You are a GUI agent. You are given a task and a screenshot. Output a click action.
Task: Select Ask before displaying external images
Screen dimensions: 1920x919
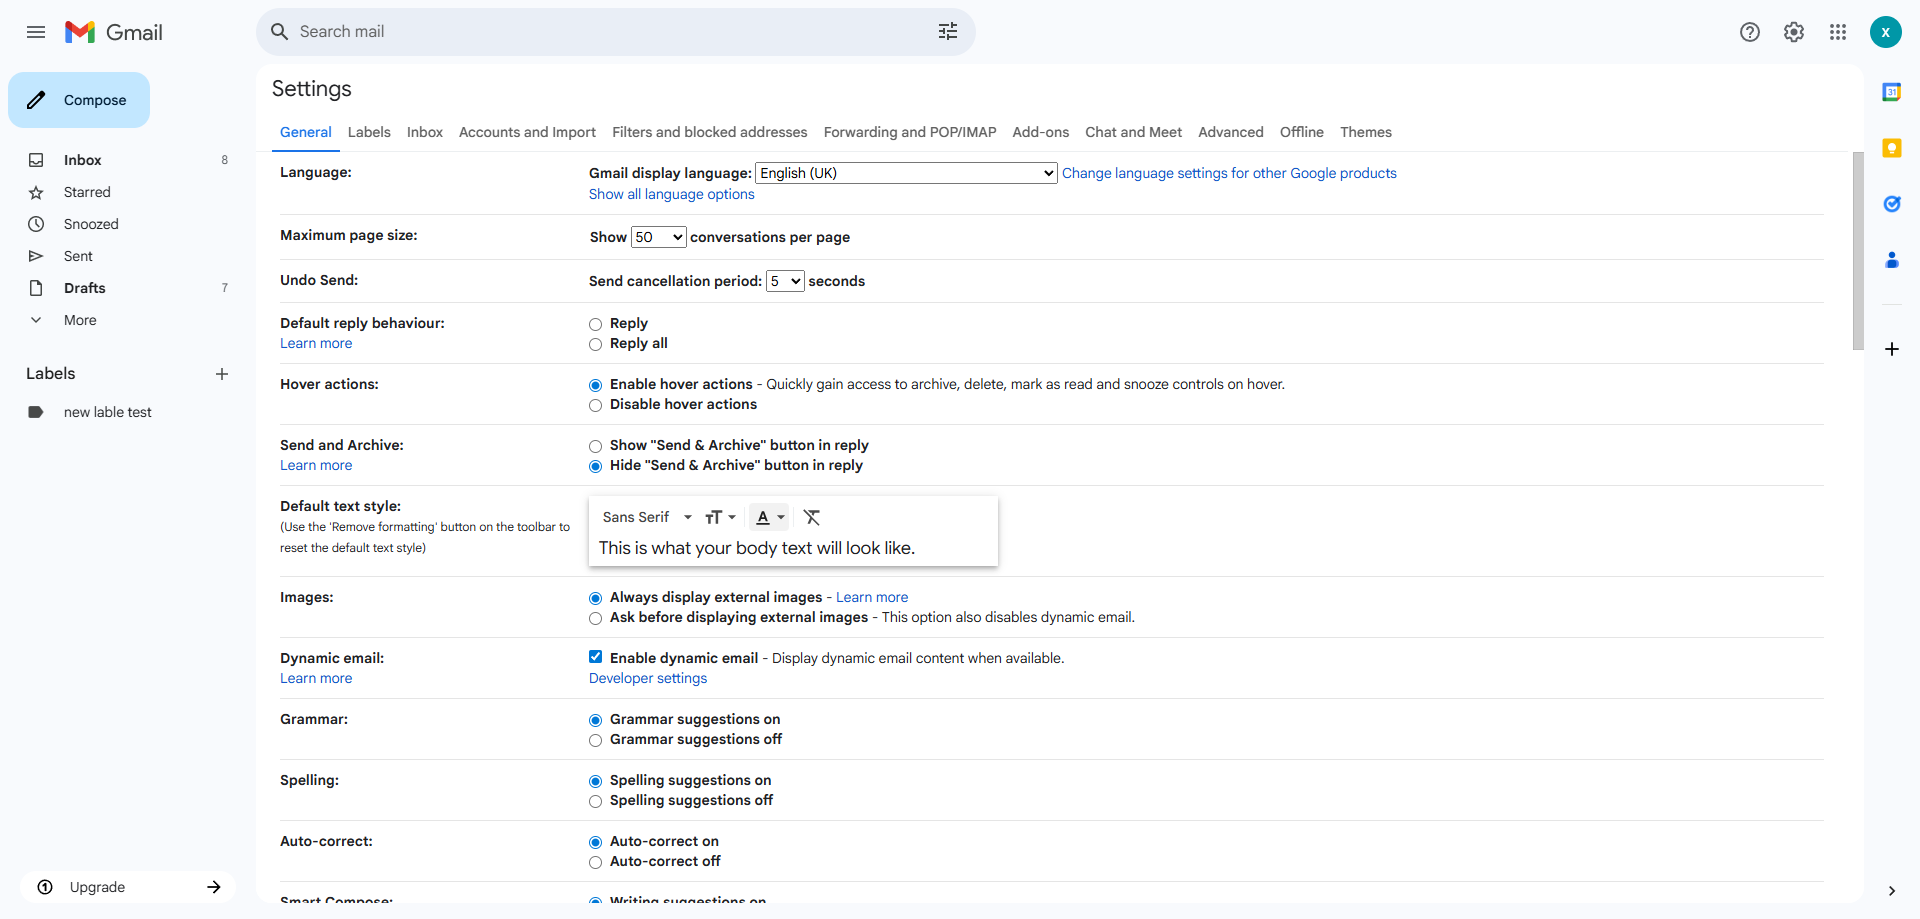[596, 618]
